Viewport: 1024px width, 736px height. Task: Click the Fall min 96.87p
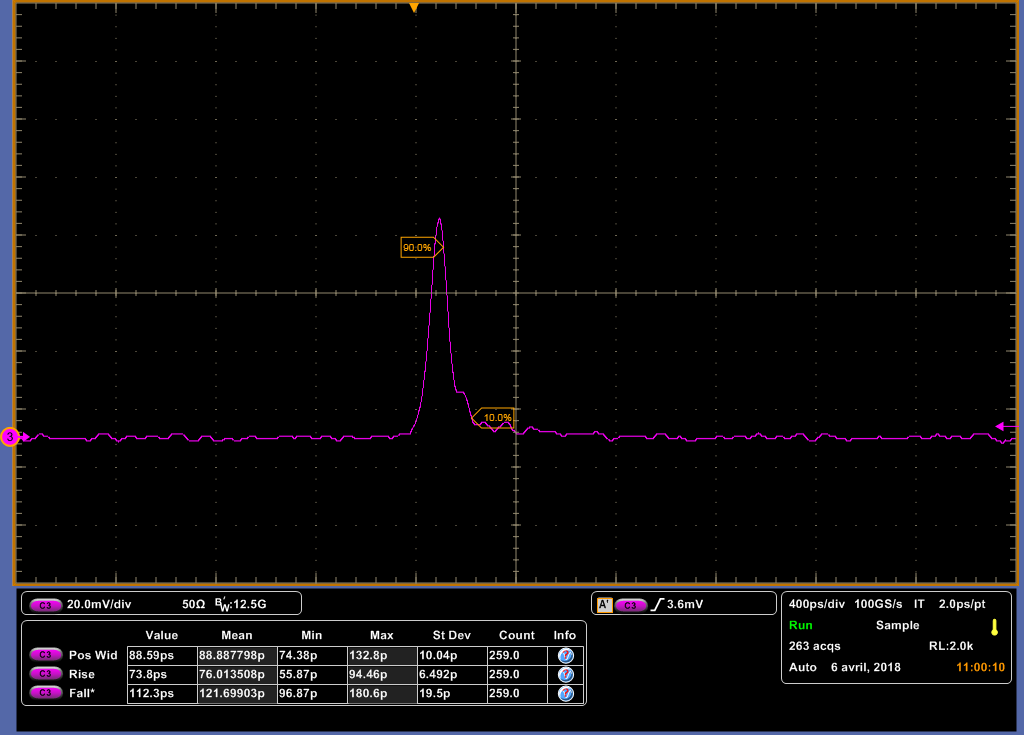312,694
